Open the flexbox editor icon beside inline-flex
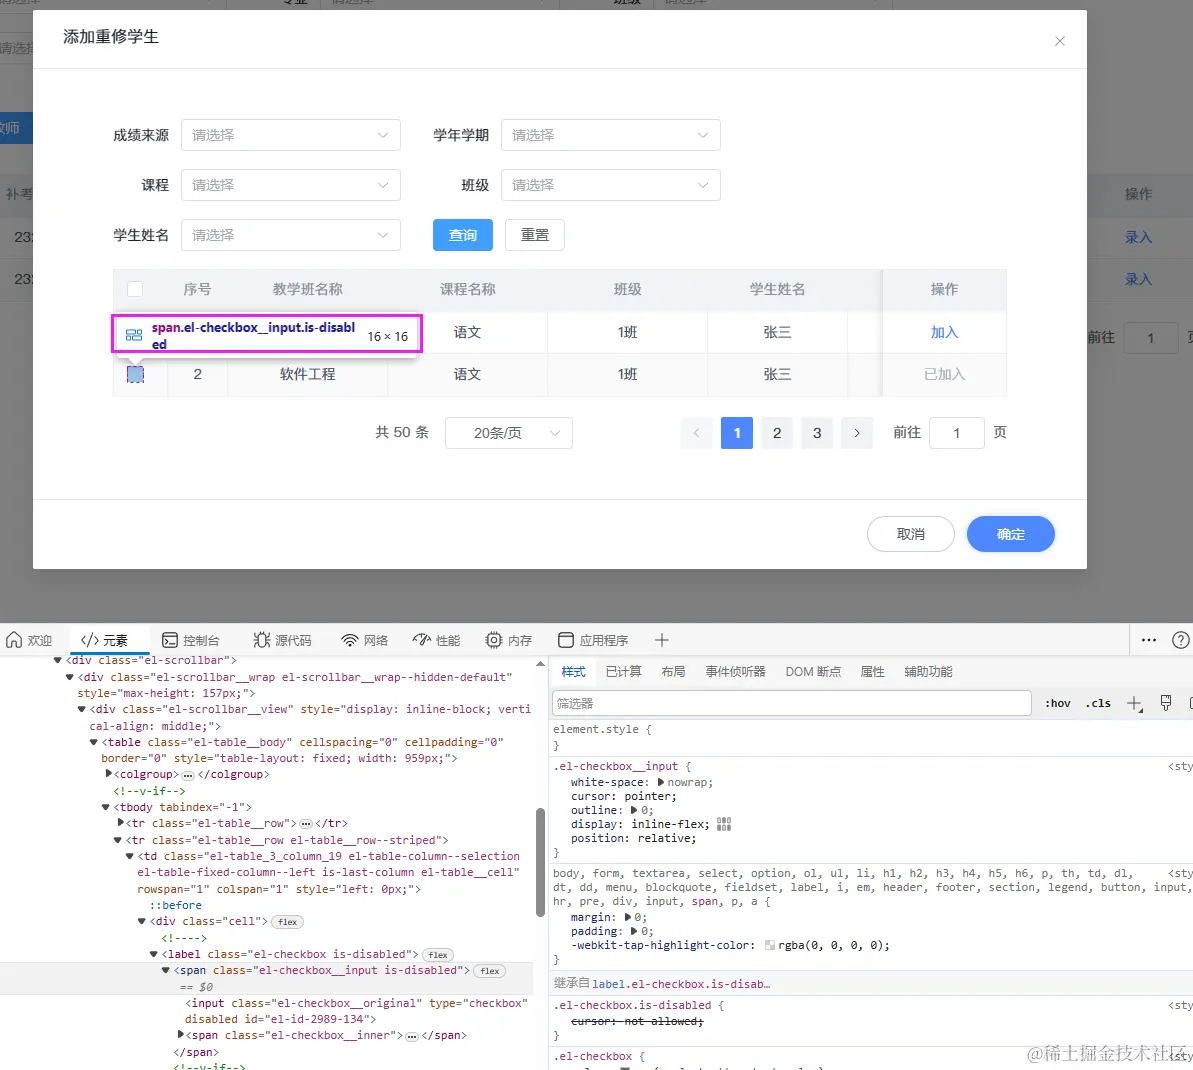This screenshot has width=1193, height=1070. [x=724, y=824]
